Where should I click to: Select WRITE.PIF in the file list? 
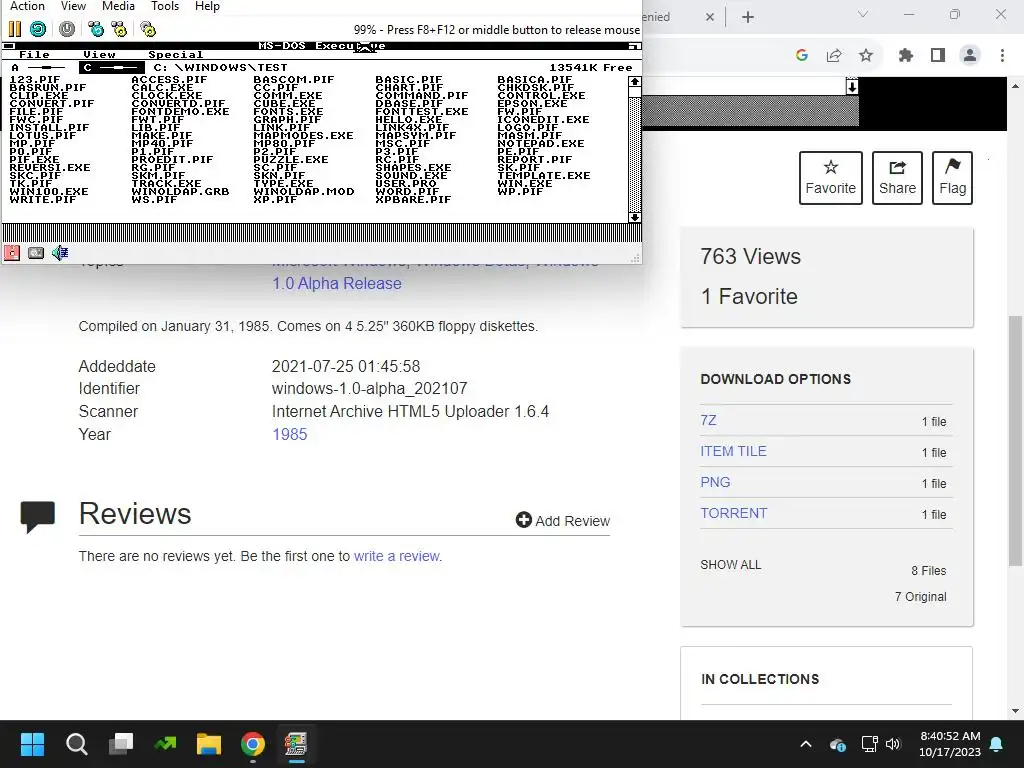point(42,199)
